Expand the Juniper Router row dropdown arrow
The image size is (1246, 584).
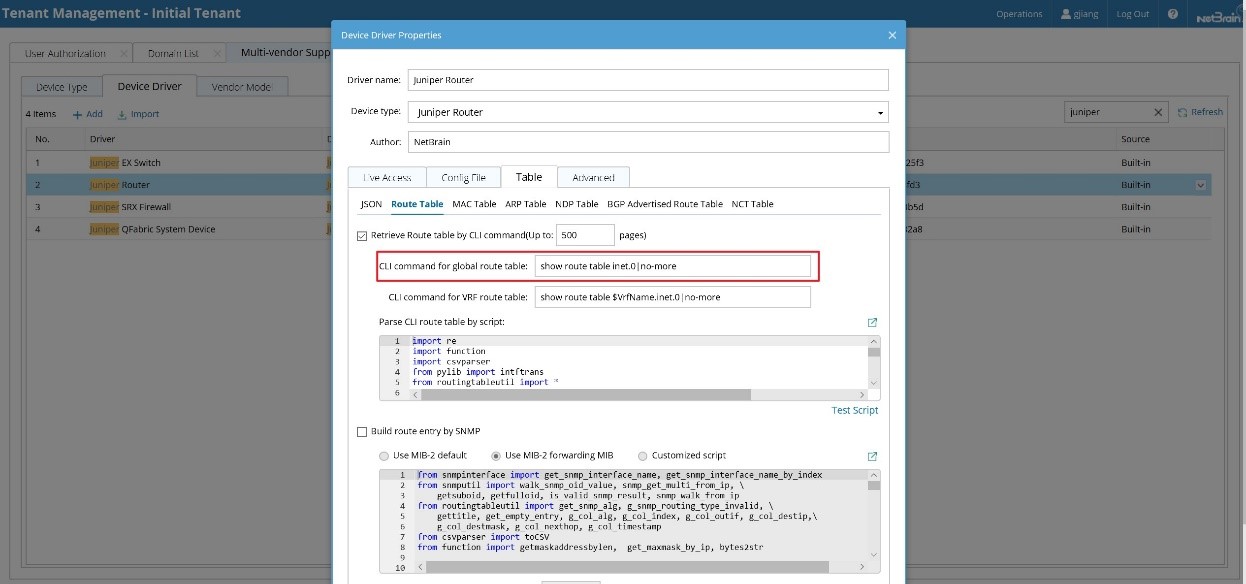click(1200, 185)
